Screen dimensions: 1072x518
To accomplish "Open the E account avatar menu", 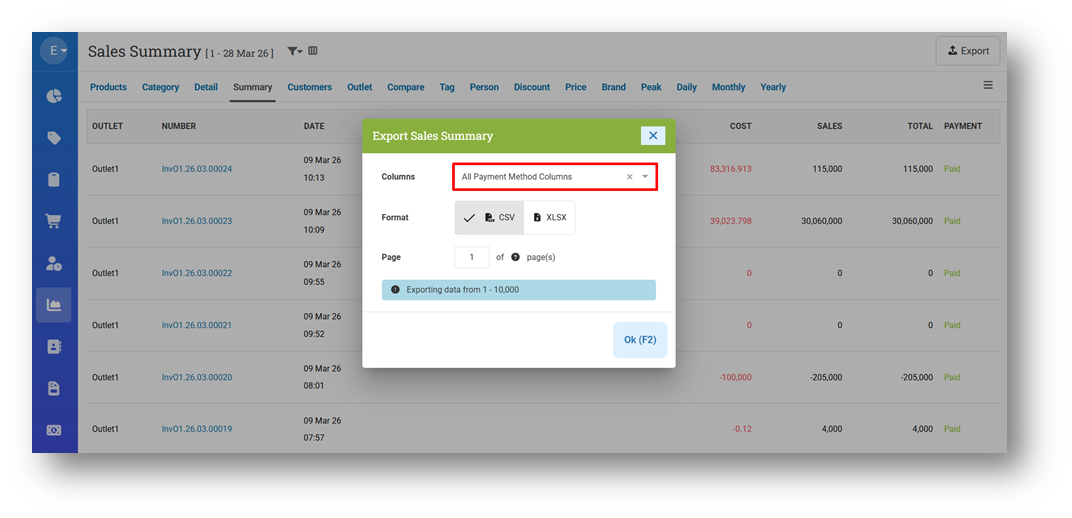I will tap(54, 51).
